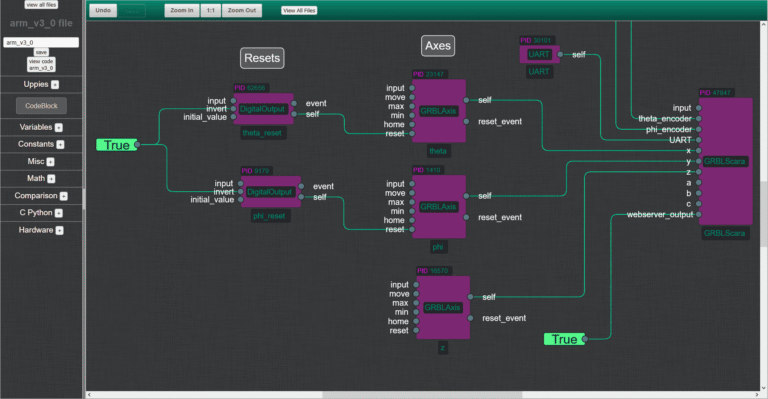Select the UART block
The image size is (768, 399).
[539, 54]
